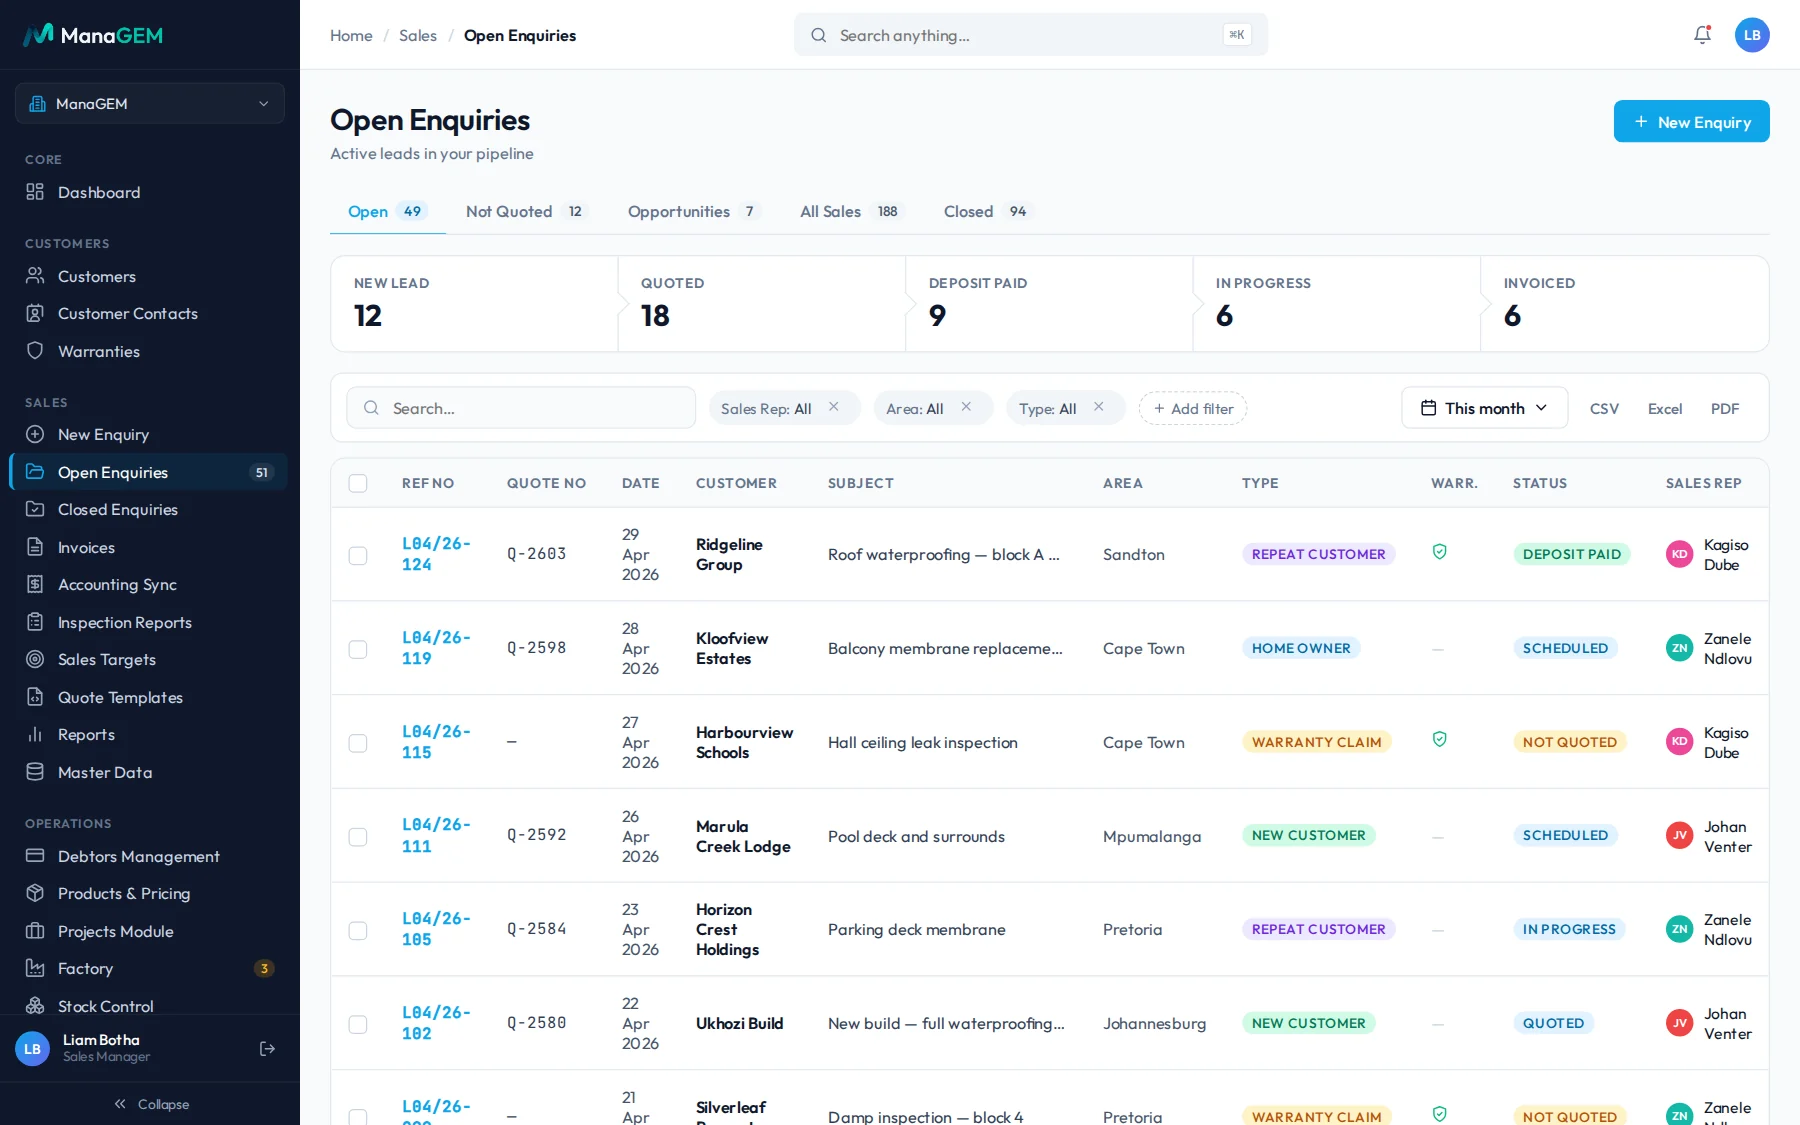The height and width of the screenshot is (1125, 1800).
Task: Click the Search anything global field
Action: click(x=1031, y=35)
